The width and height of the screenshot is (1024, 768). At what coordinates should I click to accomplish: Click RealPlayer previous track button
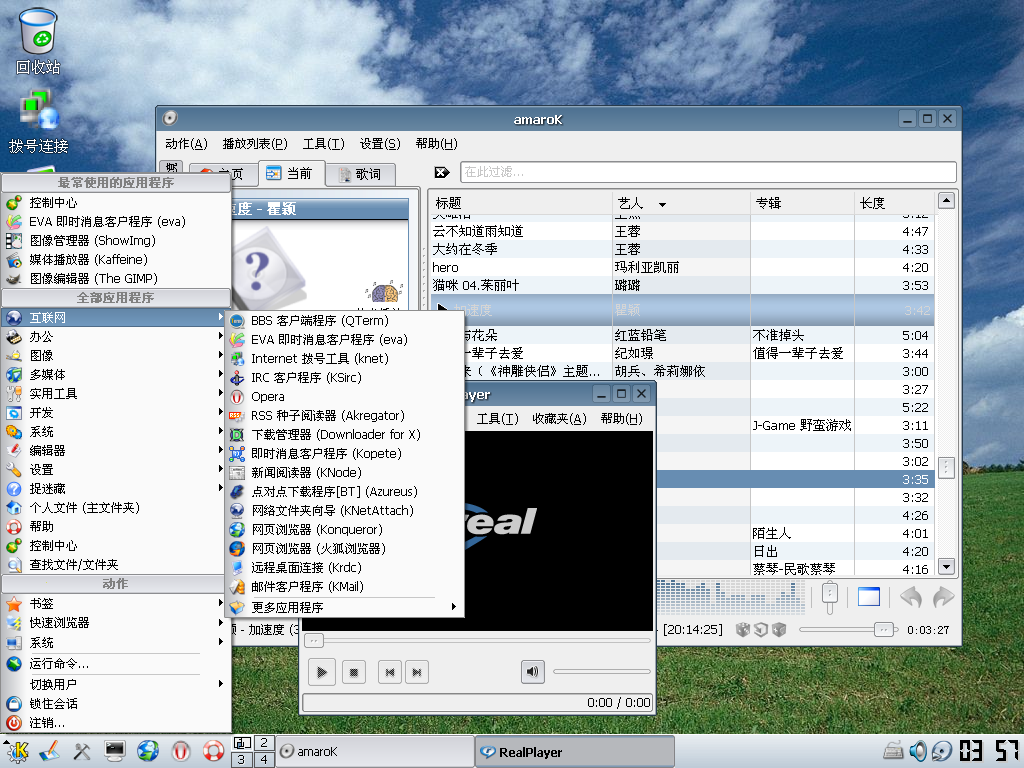click(390, 672)
